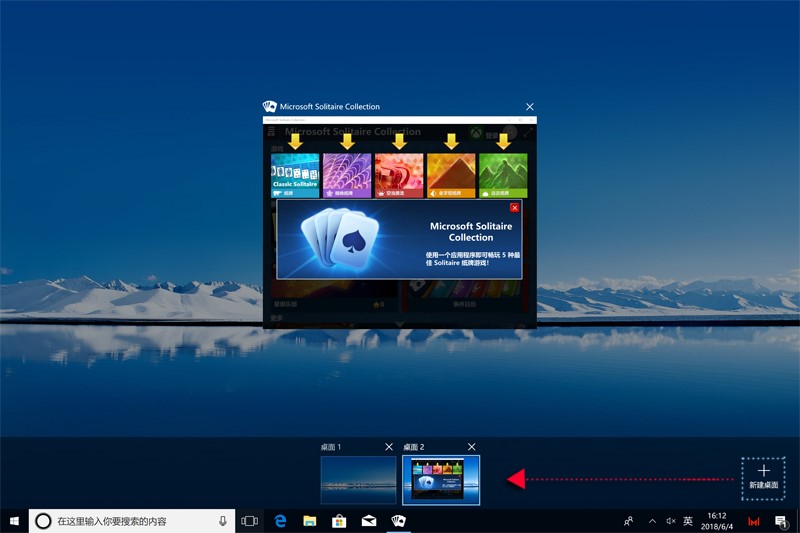Screen dimensions: 800x533
Task: Switch the 英 input language indicator
Action: [688, 521]
